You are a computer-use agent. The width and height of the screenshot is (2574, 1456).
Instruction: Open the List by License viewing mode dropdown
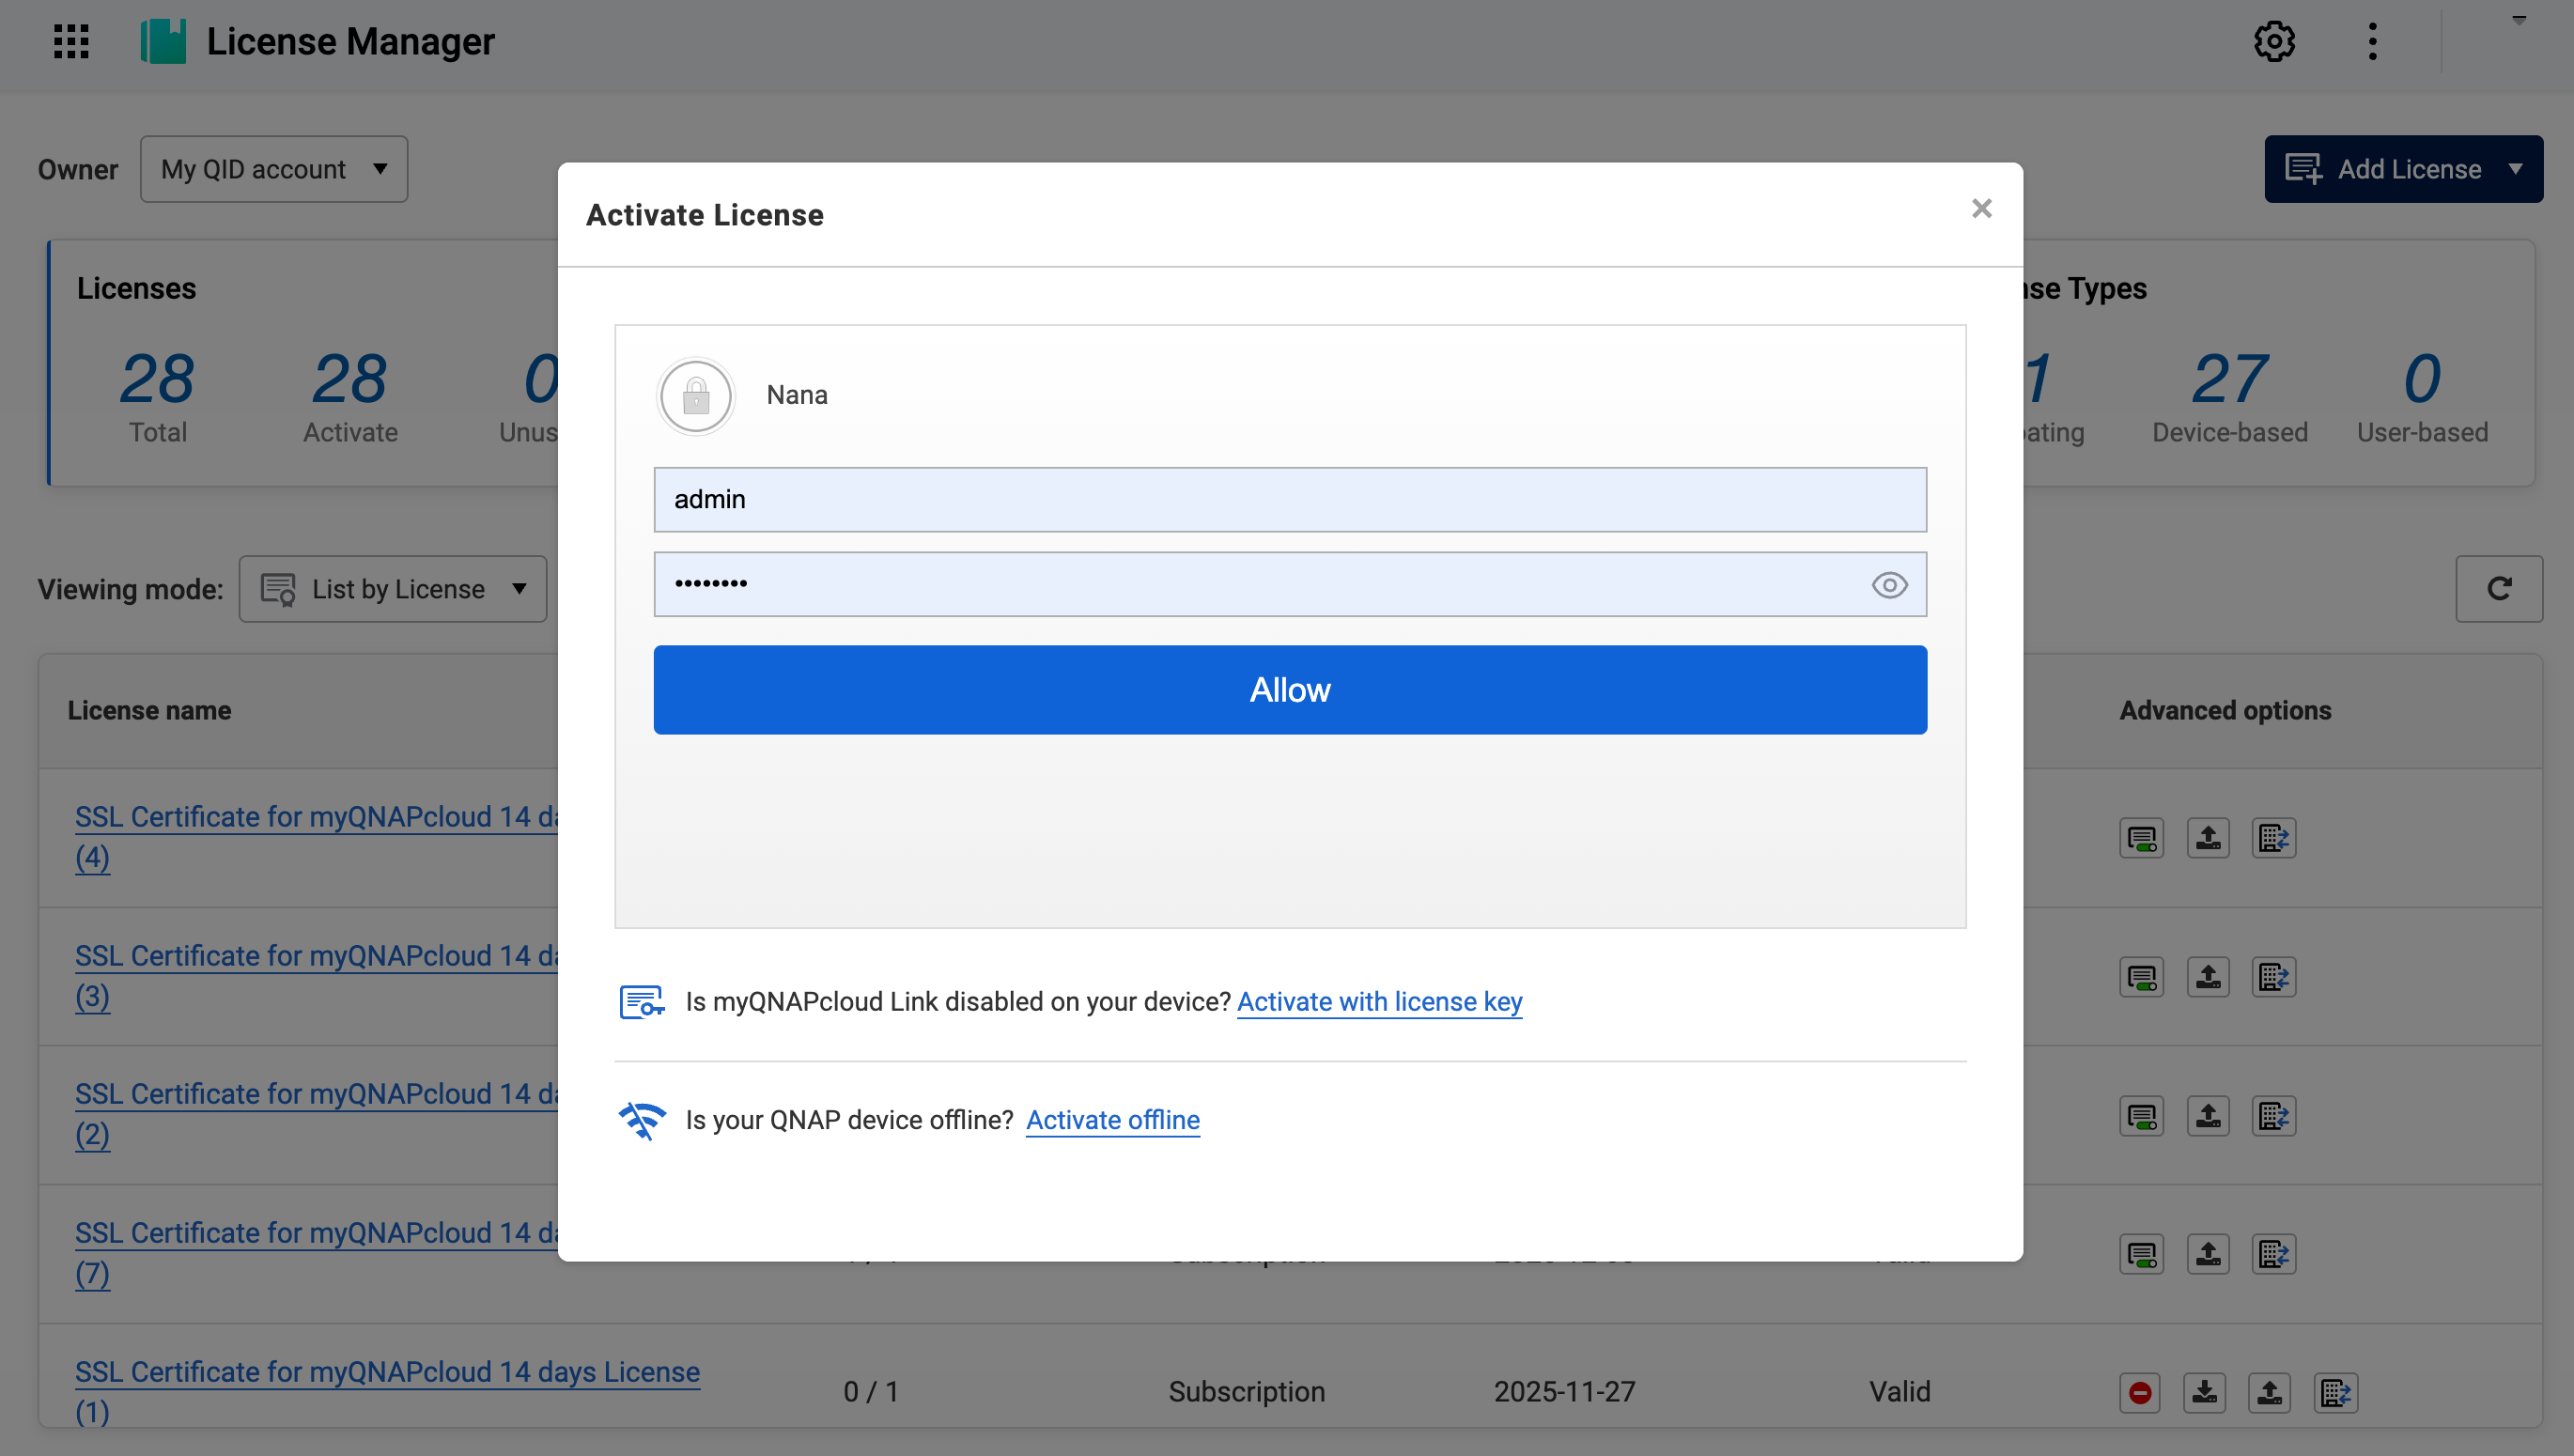click(393, 589)
